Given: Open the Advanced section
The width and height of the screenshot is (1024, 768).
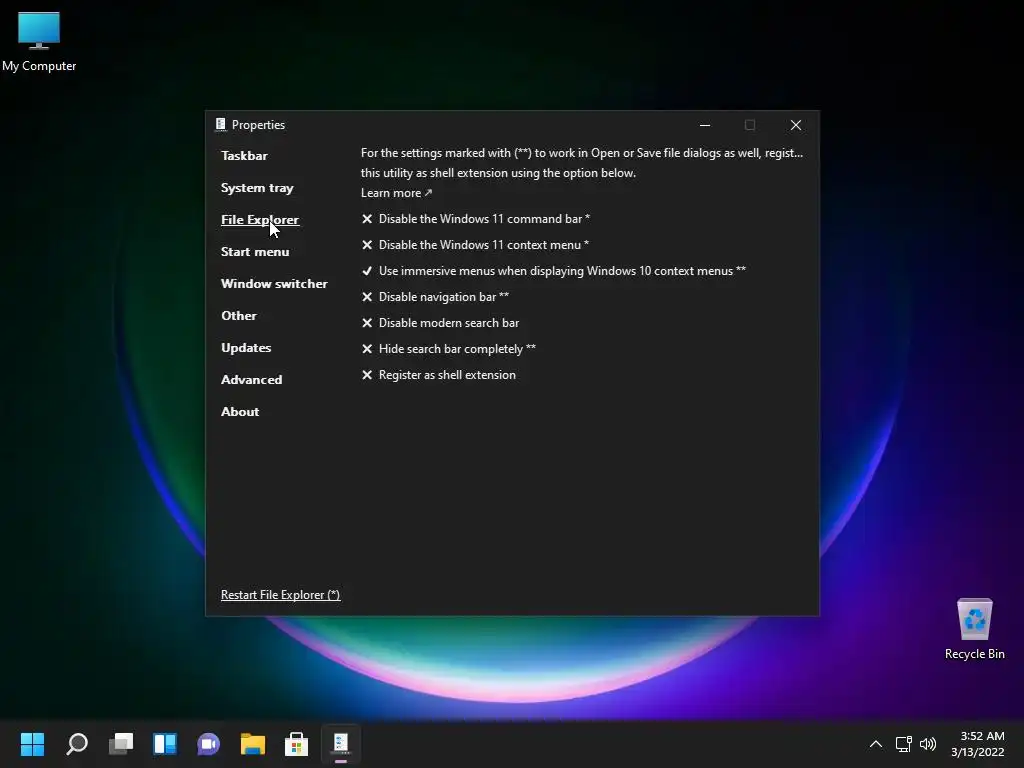Looking at the screenshot, I should 251,379.
